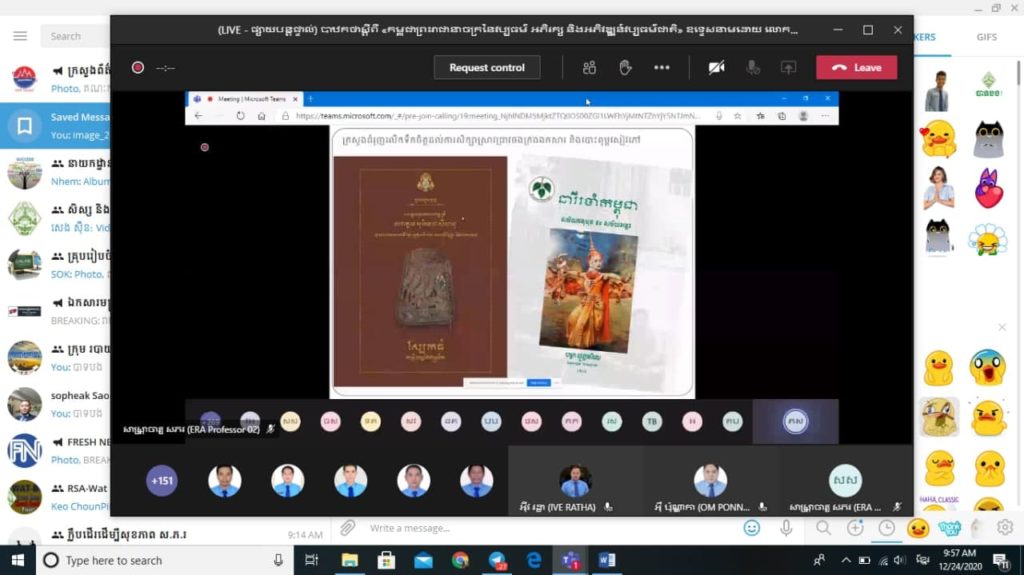Click the TB participant avatar in shared view
1024x575 pixels.
coord(652,421)
